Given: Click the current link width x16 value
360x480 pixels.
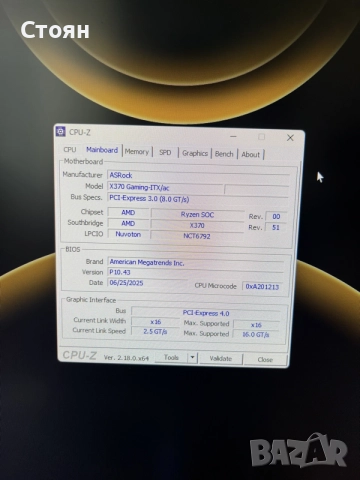Looking at the screenshot, I should tap(155, 322).
